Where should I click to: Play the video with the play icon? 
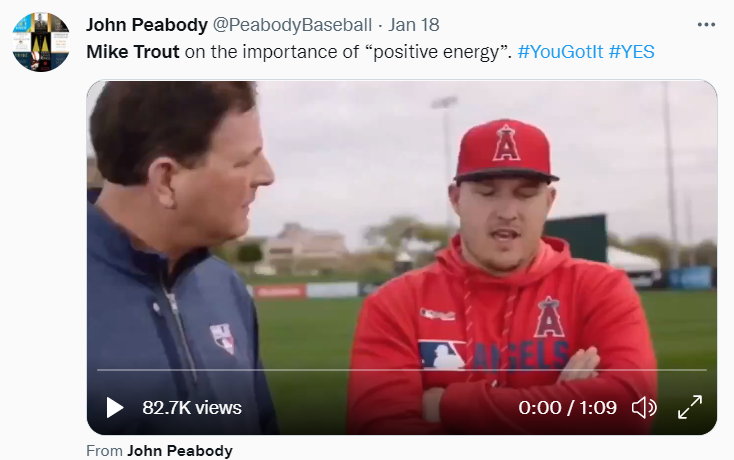[x=115, y=408]
